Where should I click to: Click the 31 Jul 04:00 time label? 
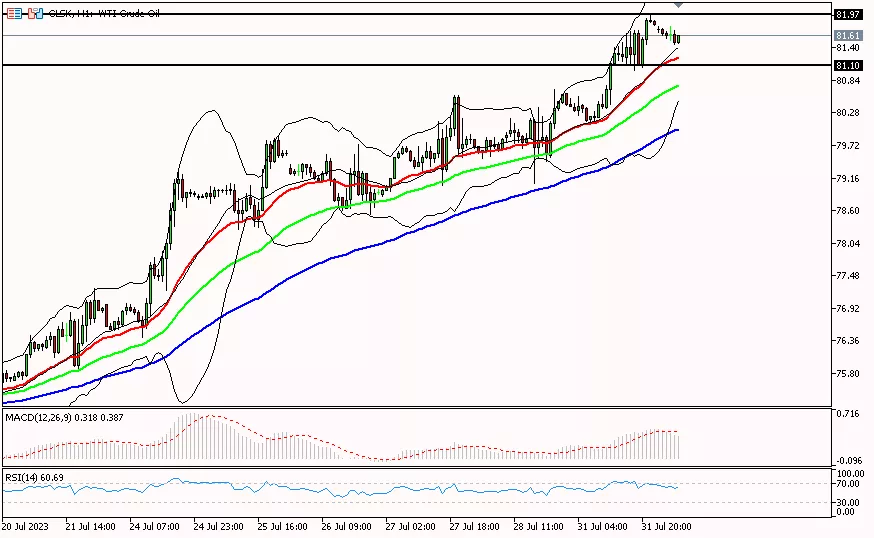(x=603, y=527)
